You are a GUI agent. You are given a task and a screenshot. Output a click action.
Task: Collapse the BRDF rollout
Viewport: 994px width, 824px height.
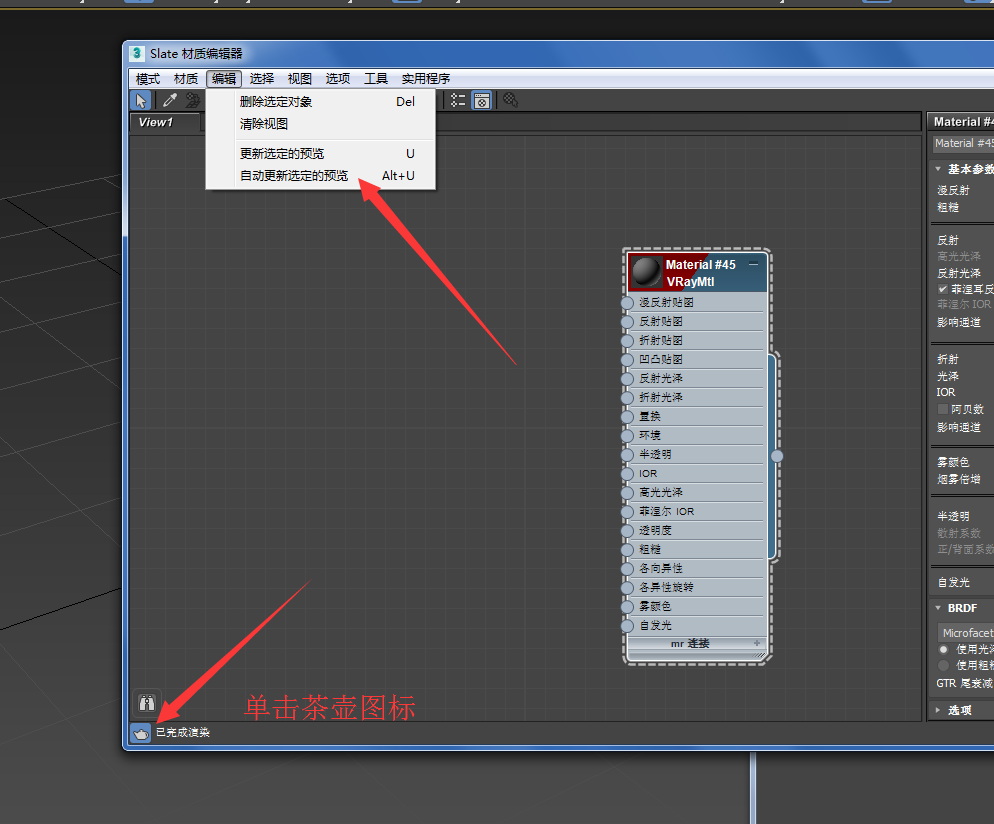(938, 608)
